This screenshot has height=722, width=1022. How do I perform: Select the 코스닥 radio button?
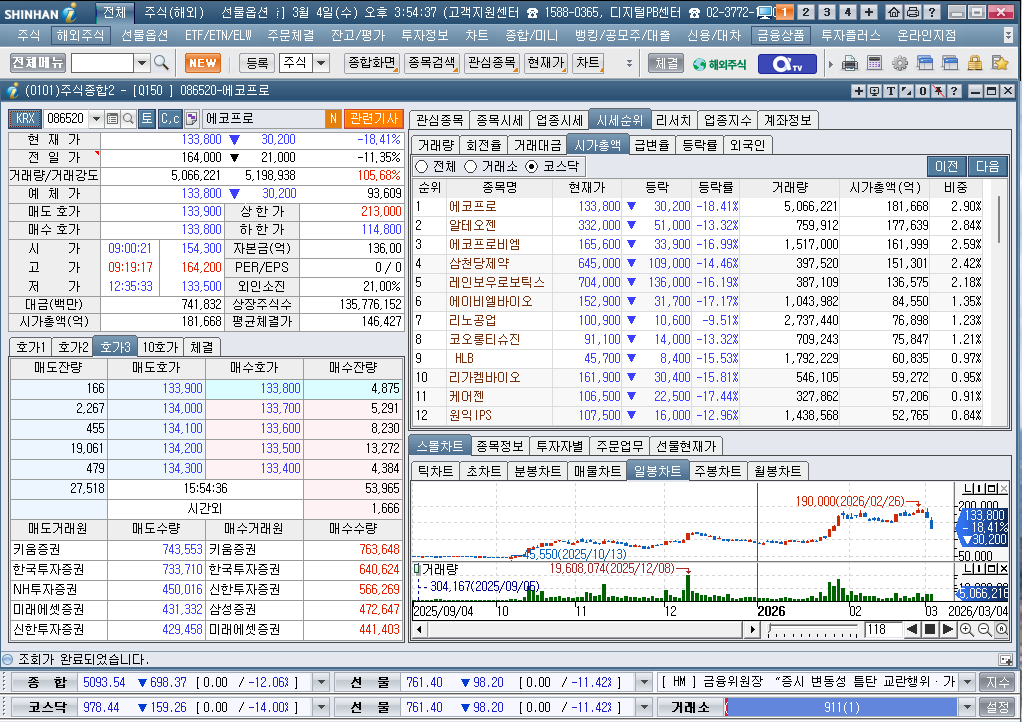pos(532,167)
